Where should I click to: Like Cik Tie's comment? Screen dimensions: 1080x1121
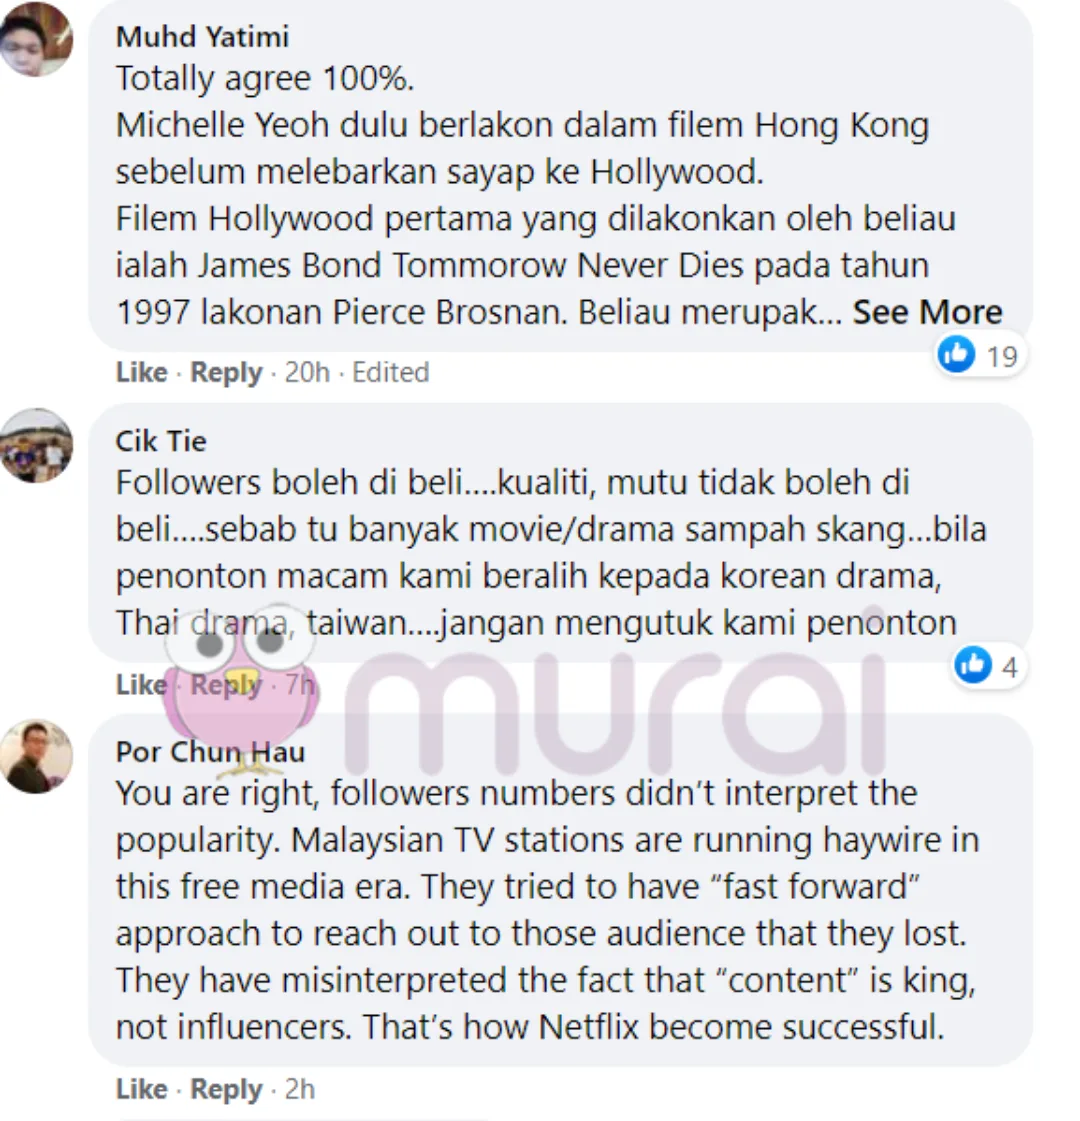click(x=142, y=684)
